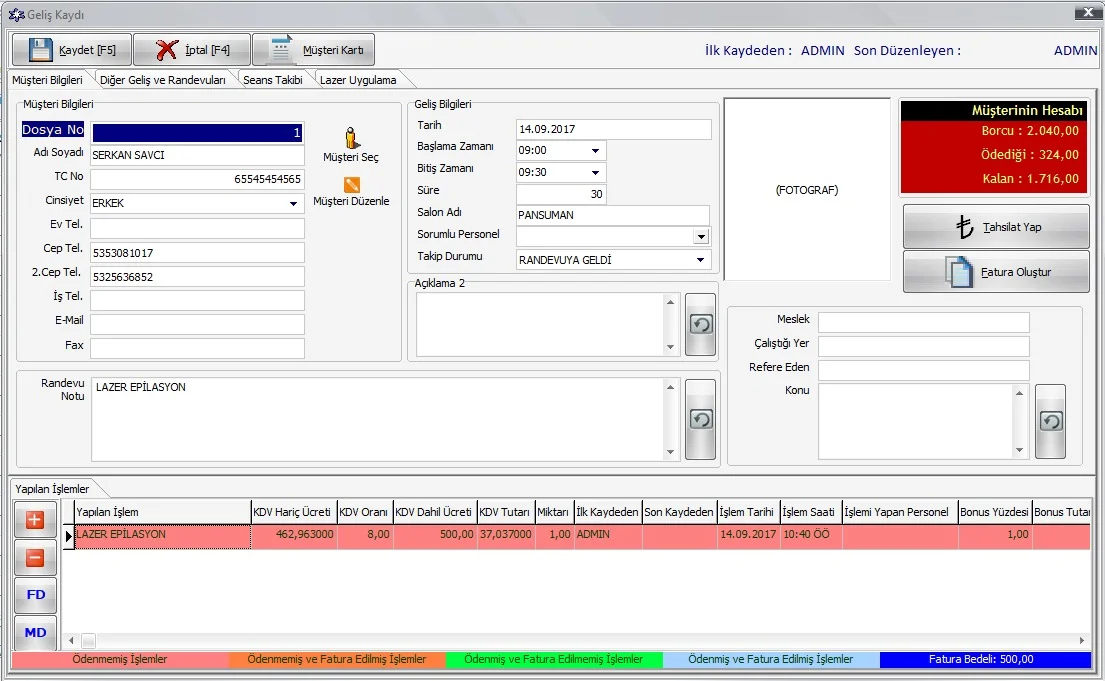Click the Dosya No field
This screenshot has height=681, width=1105.
point(197,132)
